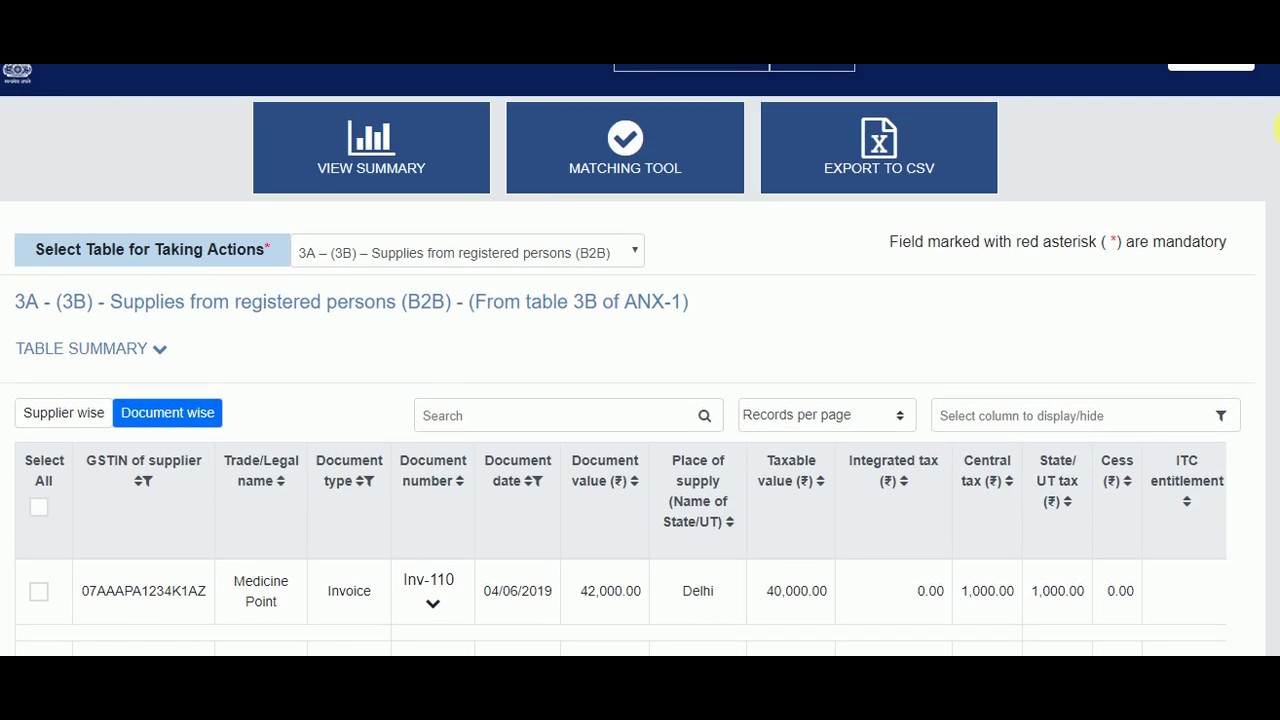Sort by Trade/Legal name column

(280, 481)
